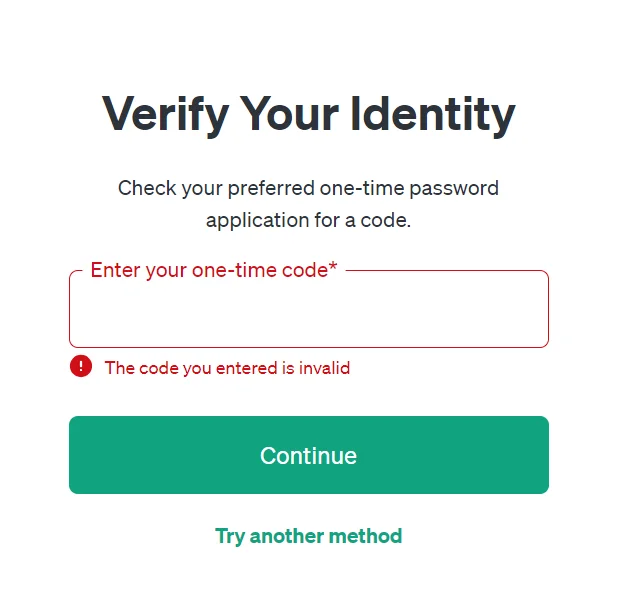Click the word 'Verify' in the heading

pos(165,116)
